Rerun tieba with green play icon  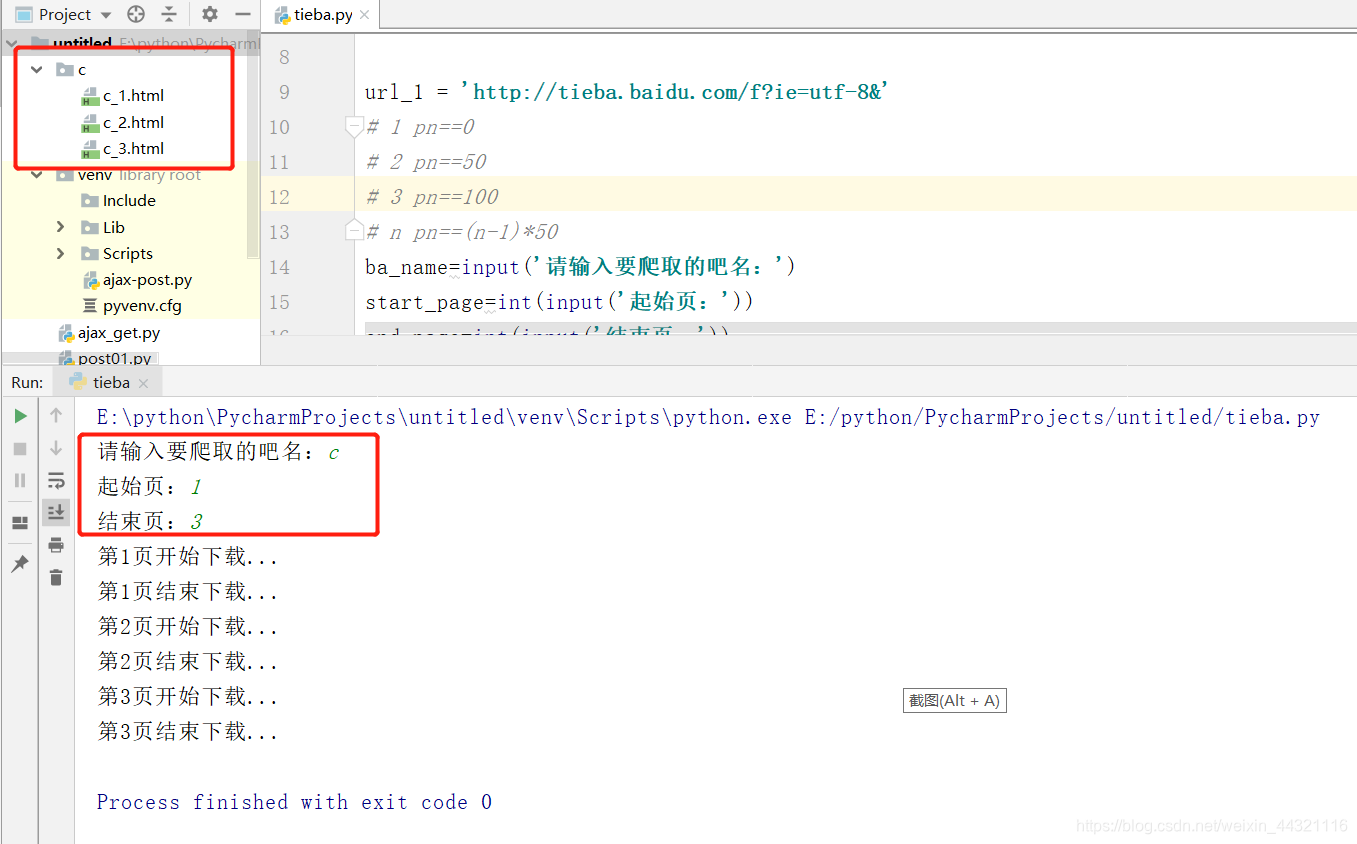(20, 416)
